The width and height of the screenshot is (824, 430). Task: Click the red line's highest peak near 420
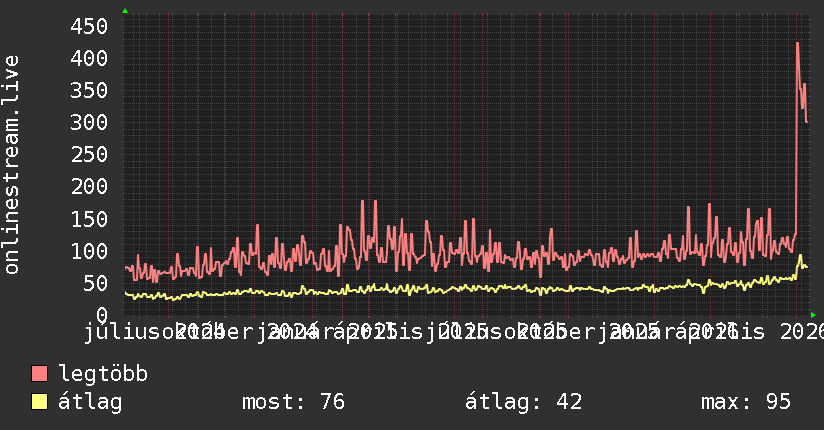[x=798, y=44]
